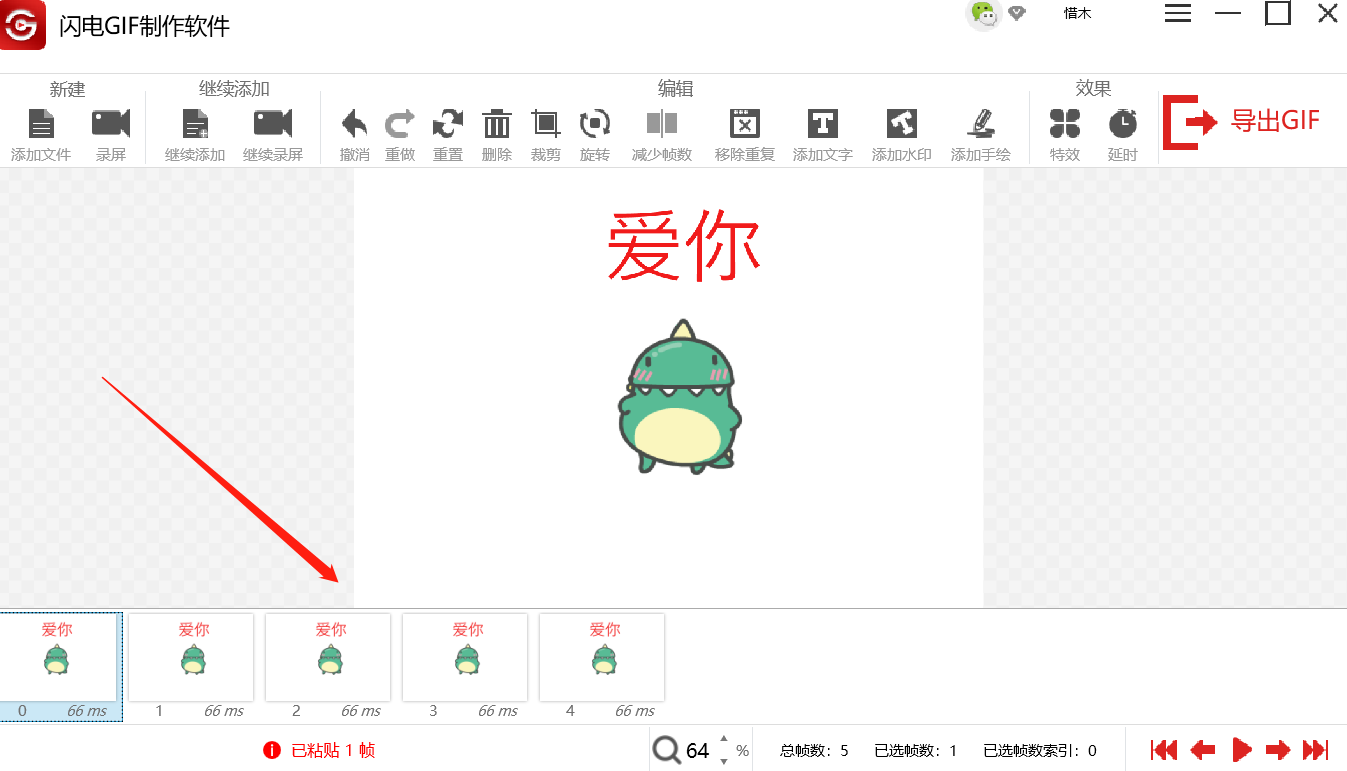The height and width of the screenshot is (771, 1347).
Task: Click the WeChat icon in the title bar
Action: (985, 14)
